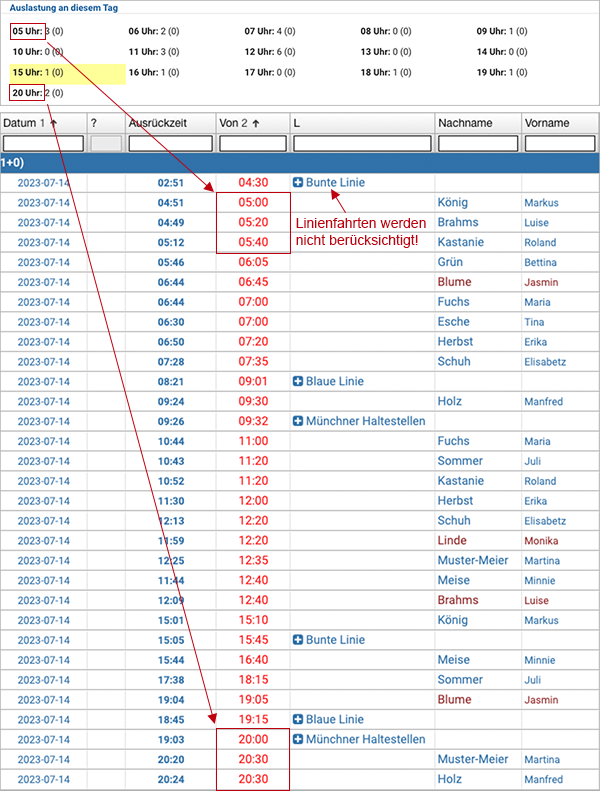Sort by the Ausrückzeit column header
The height and width of the screenshot is (791, 600).
coord(171,123)
